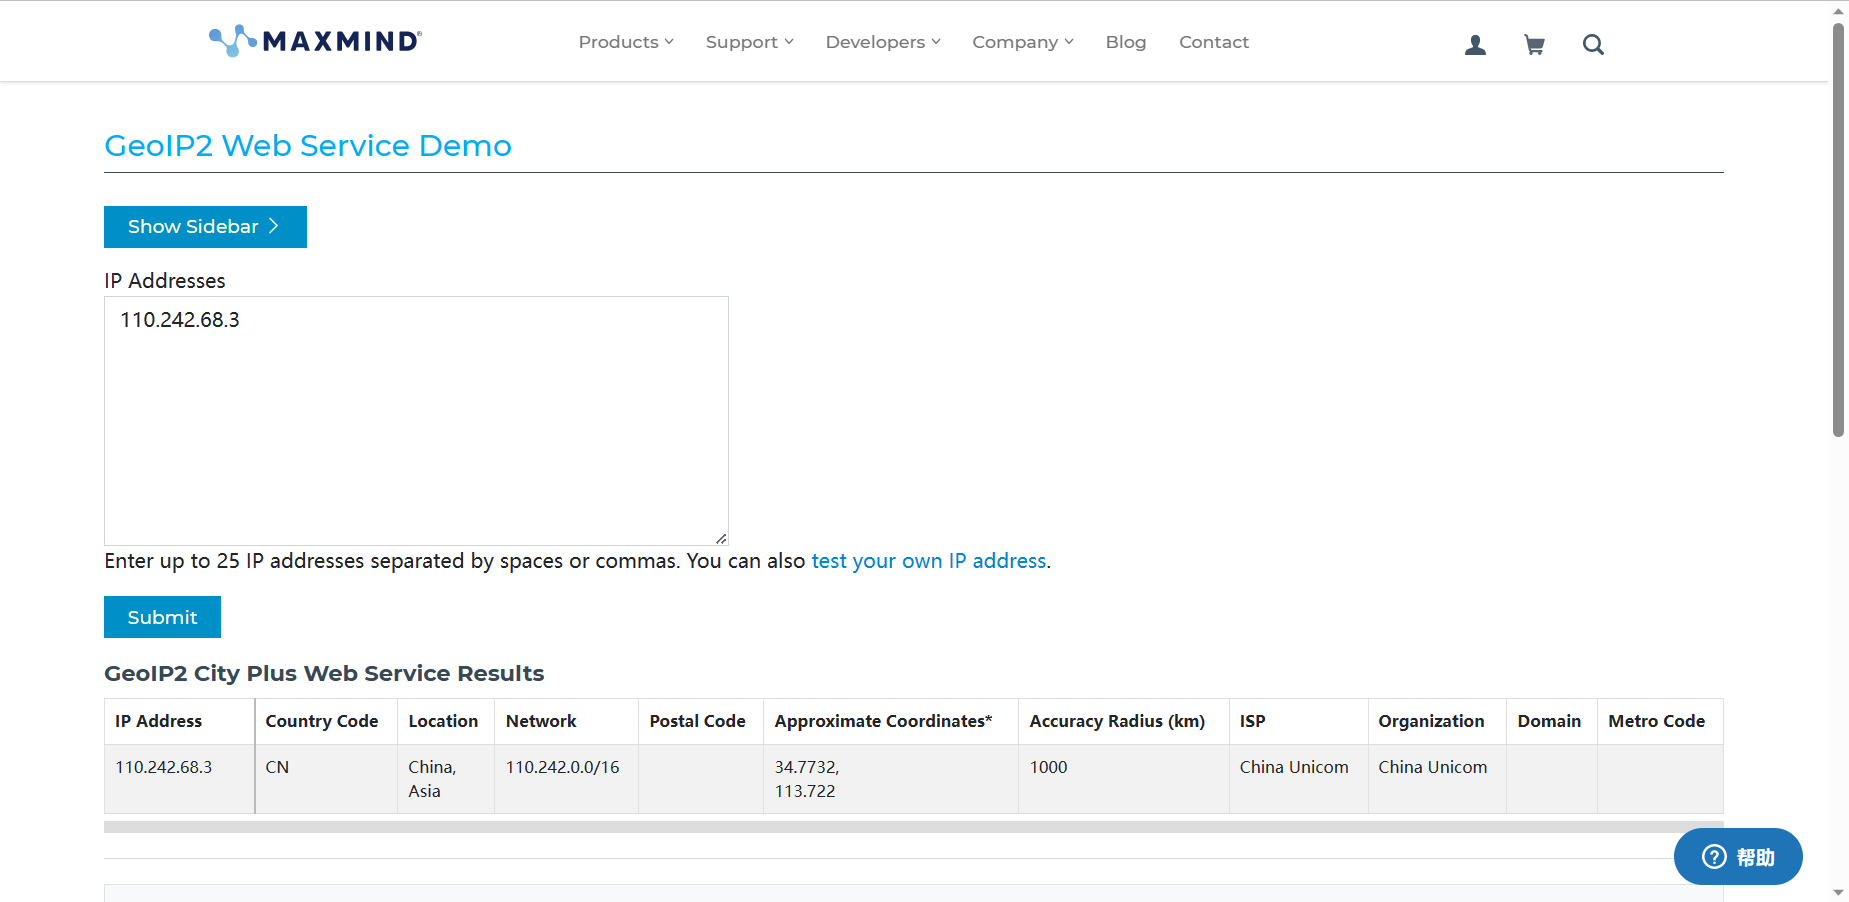Click the scrollbar down arrow
The height and width of the screenshot is (902, 1849).
[x=1838, y=892]
